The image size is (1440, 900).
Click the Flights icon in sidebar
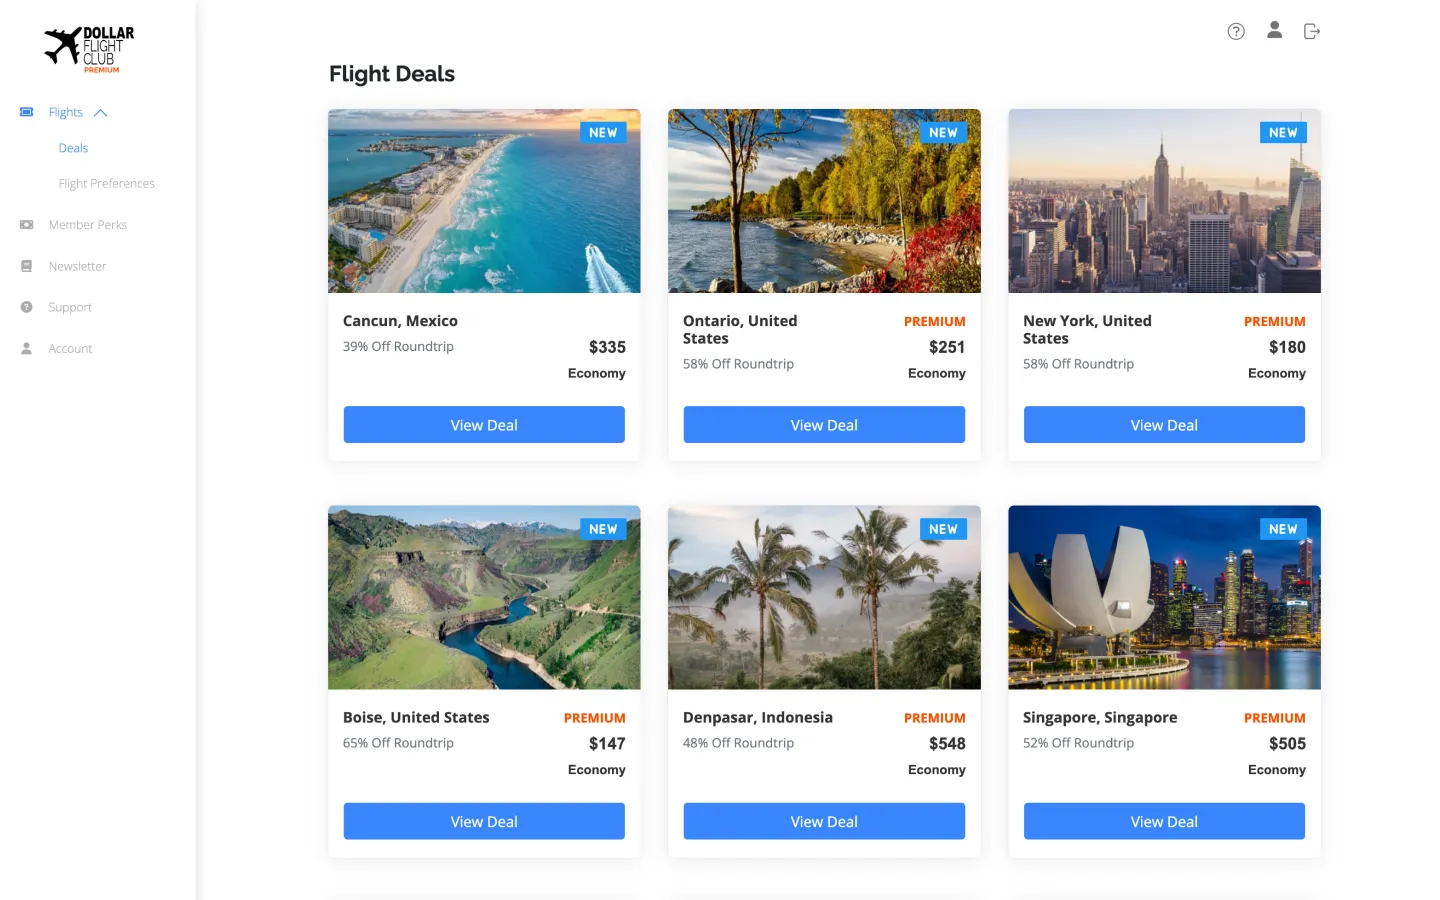pos(25,112)
